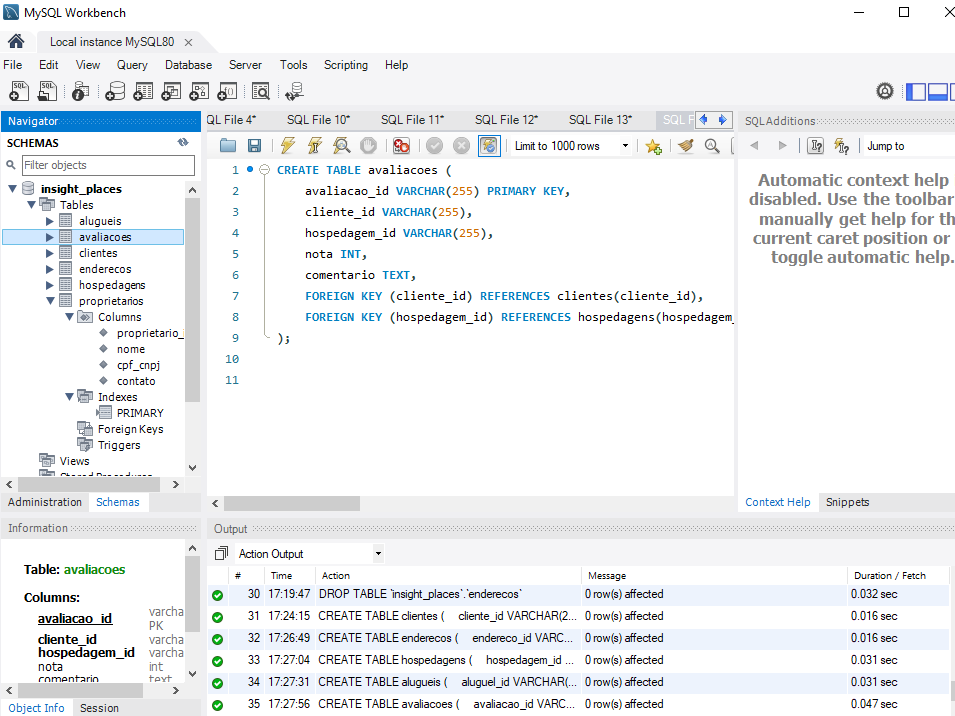Image resolution: width=955 pixels, height=716 pixels.
Task: Click the Jump to field
Action: click(907, 146)
